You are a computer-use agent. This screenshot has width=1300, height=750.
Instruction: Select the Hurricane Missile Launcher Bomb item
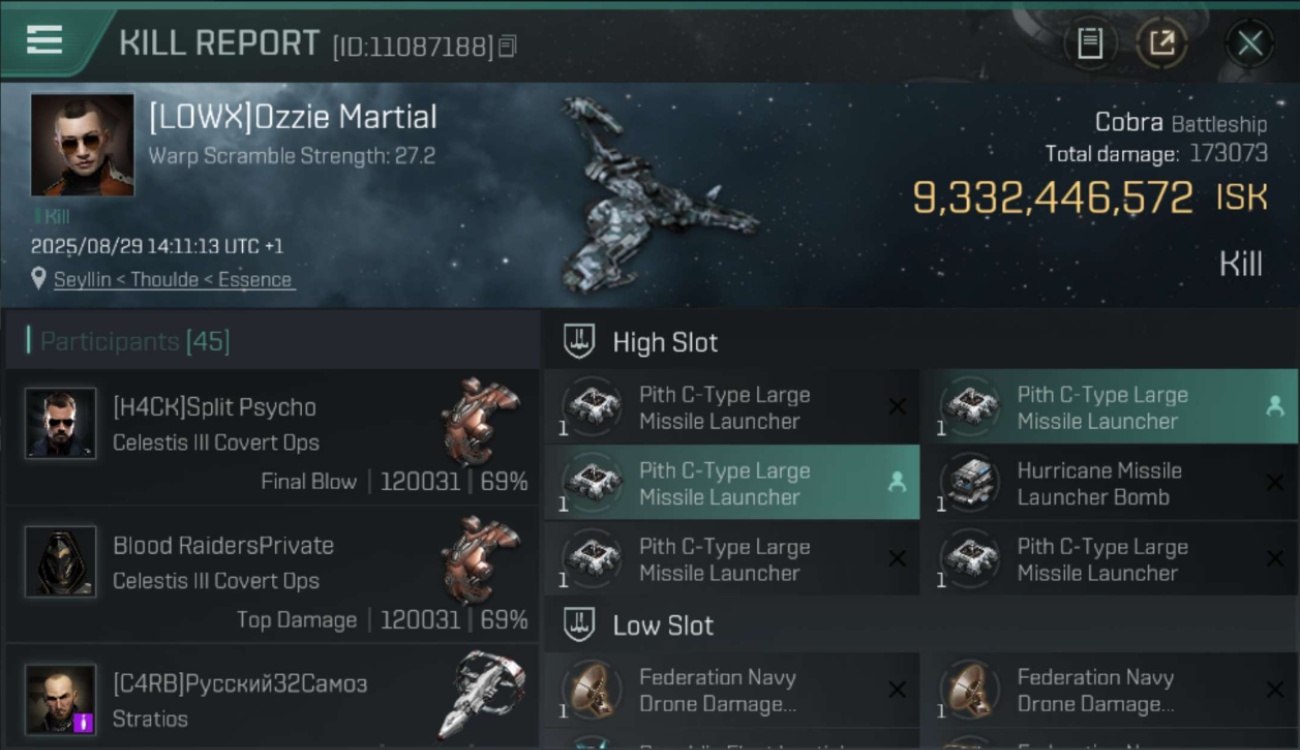[1099, 484]
